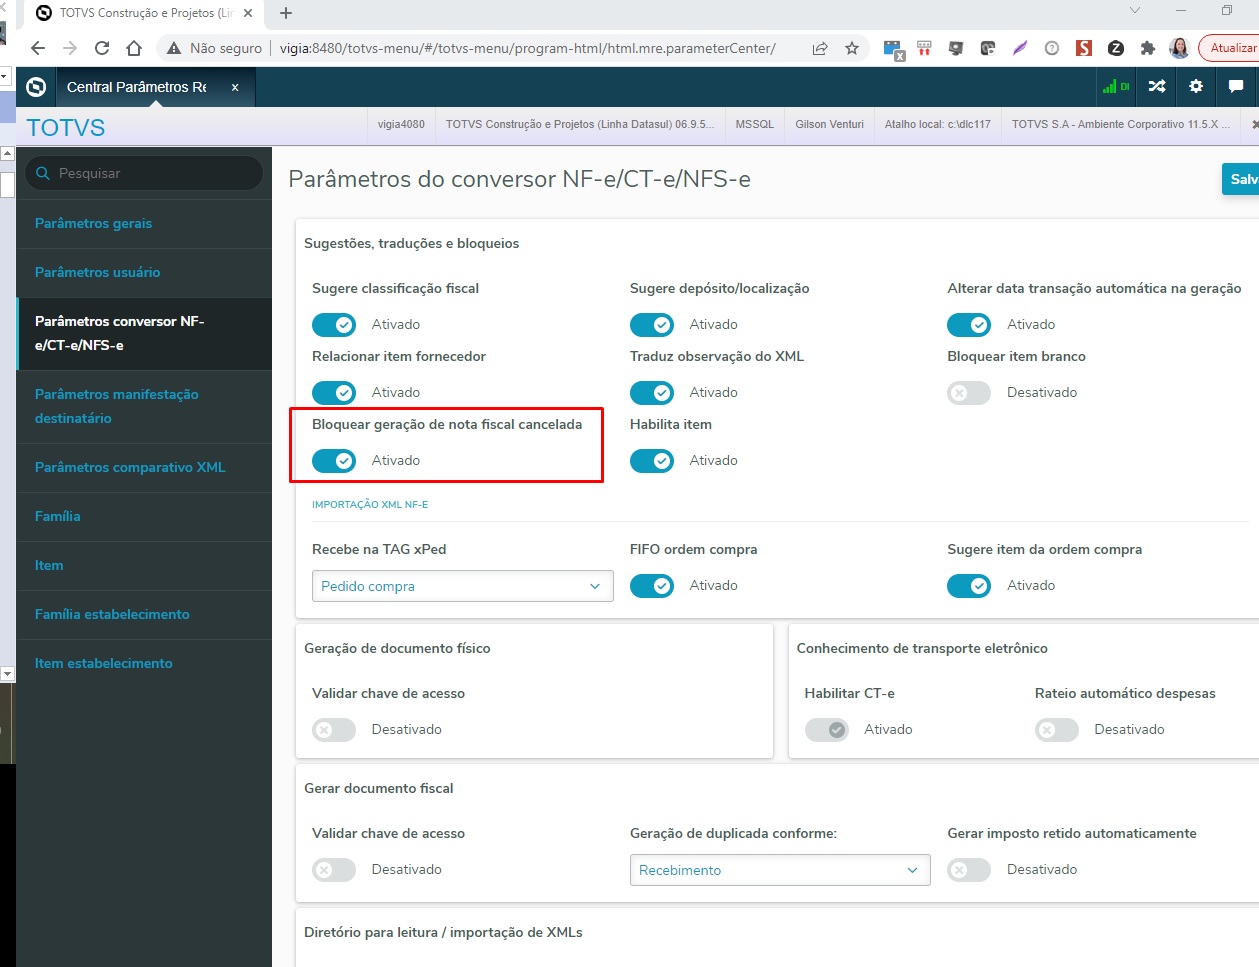Click the Atualizar browser update button

pyautogui.click(x=1230, y=48)
